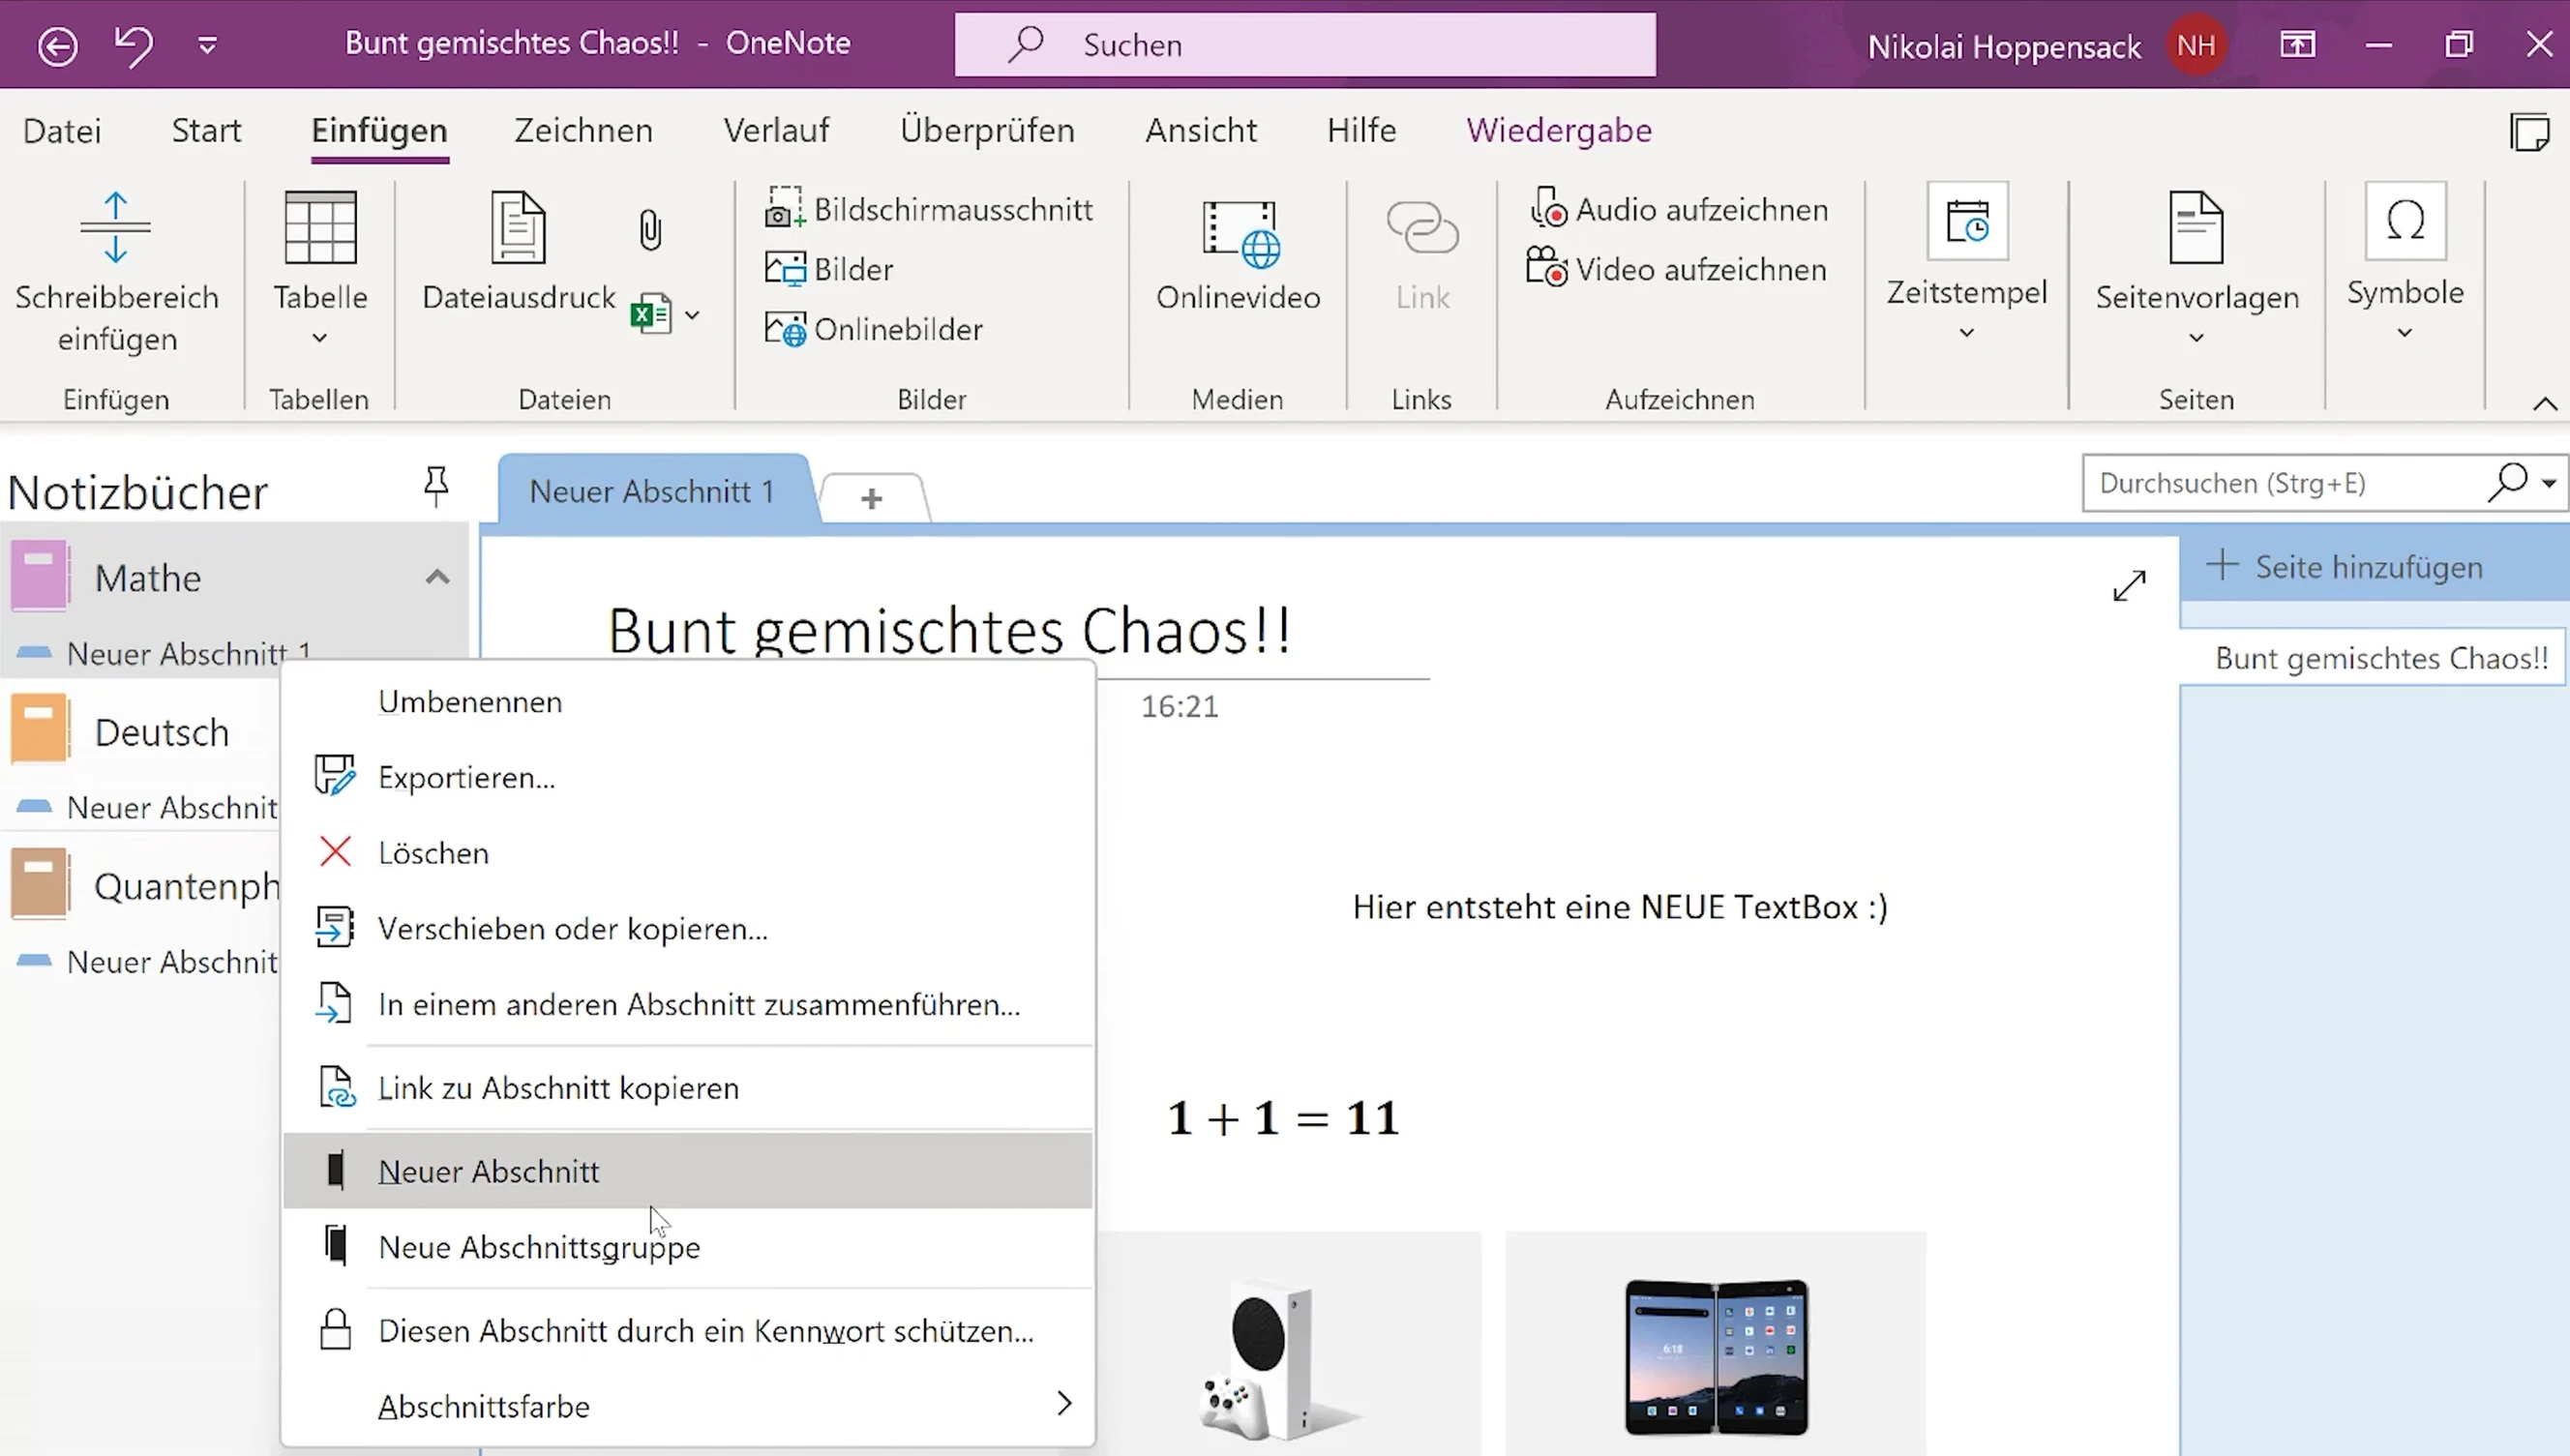Click the Undo icon
Viewport: 2570px width, 1456px height.
(x=133, y=45)
